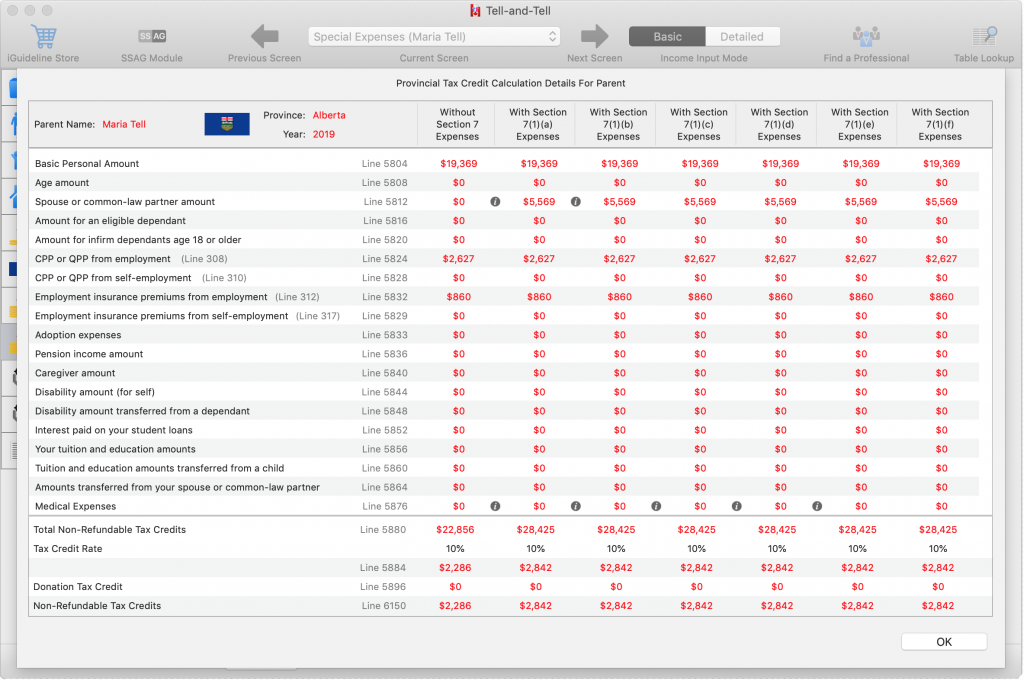The height and width of the screenshot is (680, 1024).
Task: Click Alberta flag icon
Action: 227,124
